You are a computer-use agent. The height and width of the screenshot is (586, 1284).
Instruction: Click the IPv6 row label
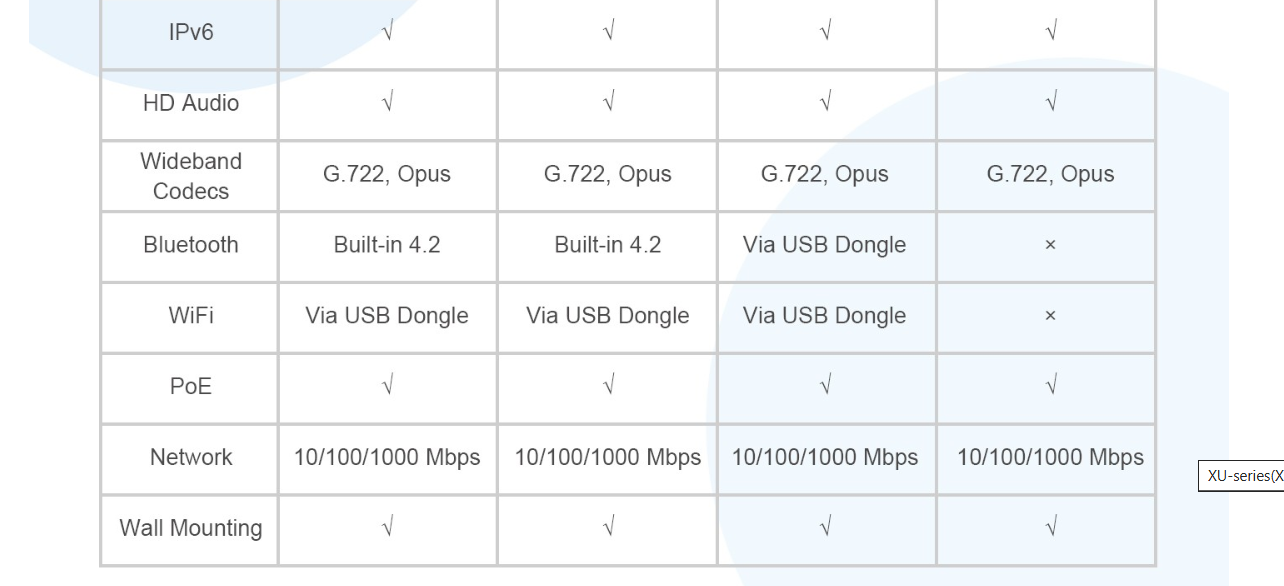pos(190,32)
